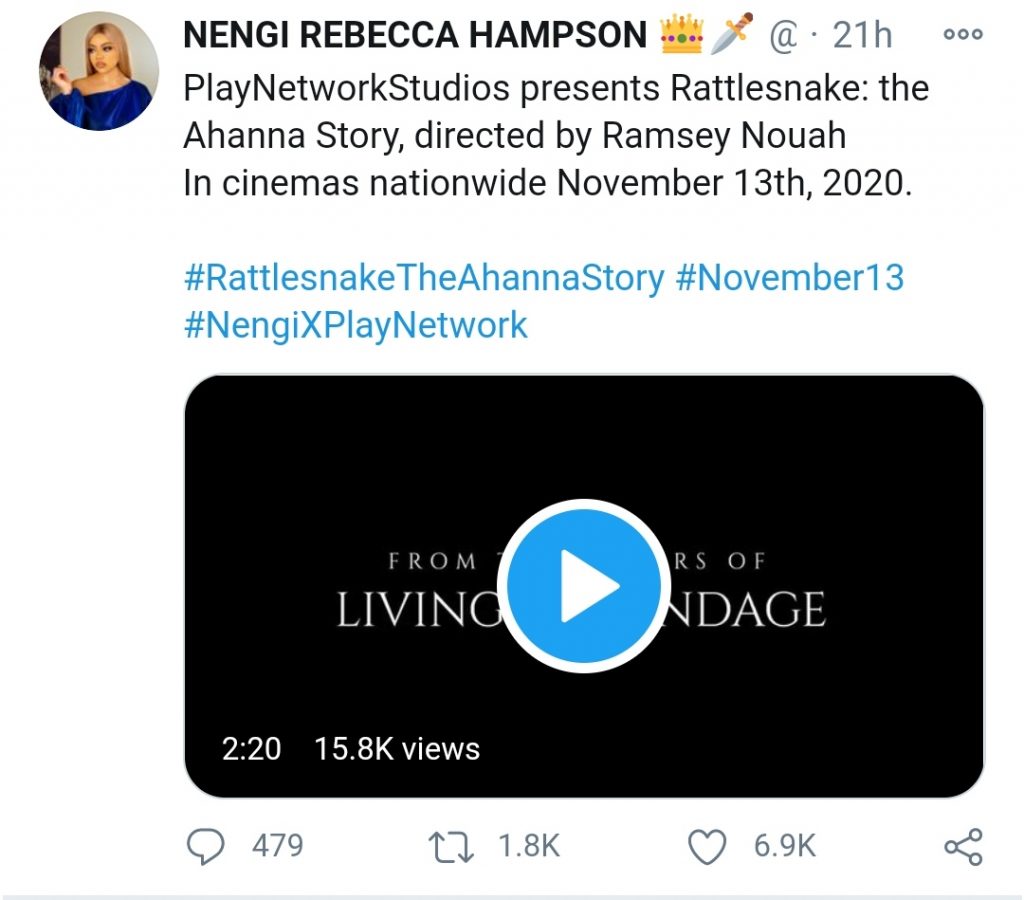
Task: View the Nengi profile picture
Action: 98,71
